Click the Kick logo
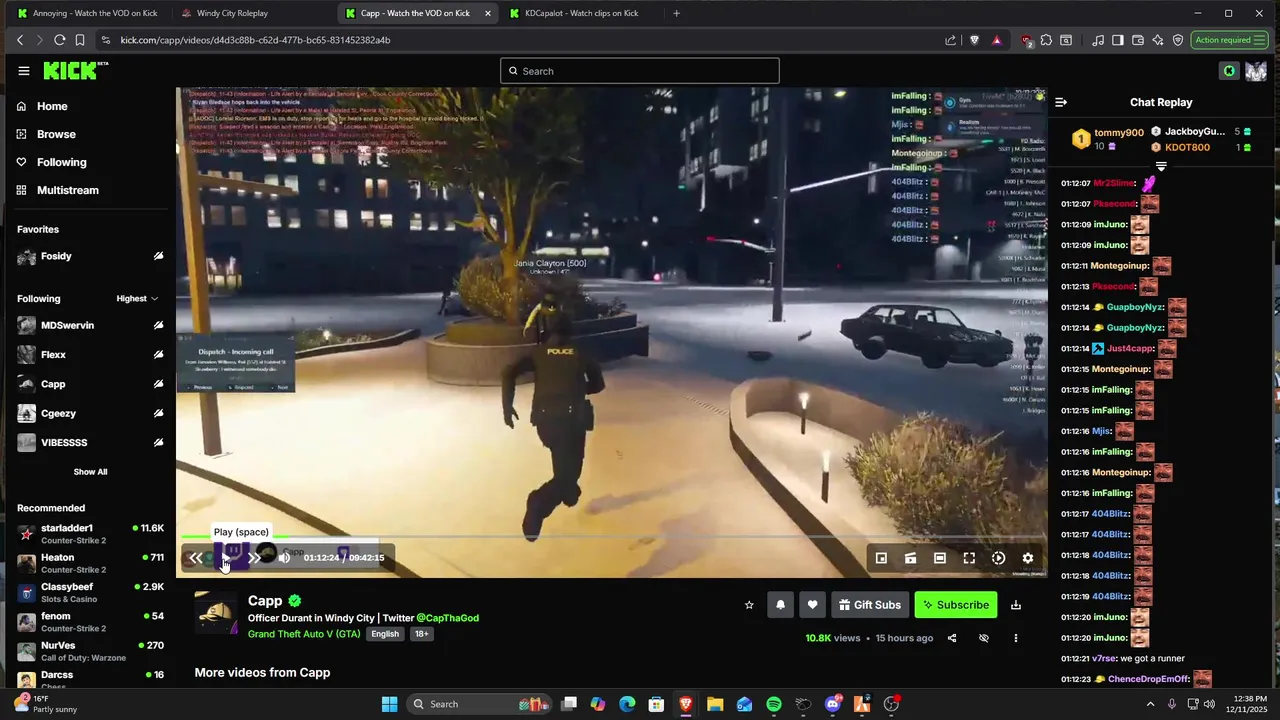Image resolution: width=1280 pixels, height=720 pixels. tap(75, 70)
